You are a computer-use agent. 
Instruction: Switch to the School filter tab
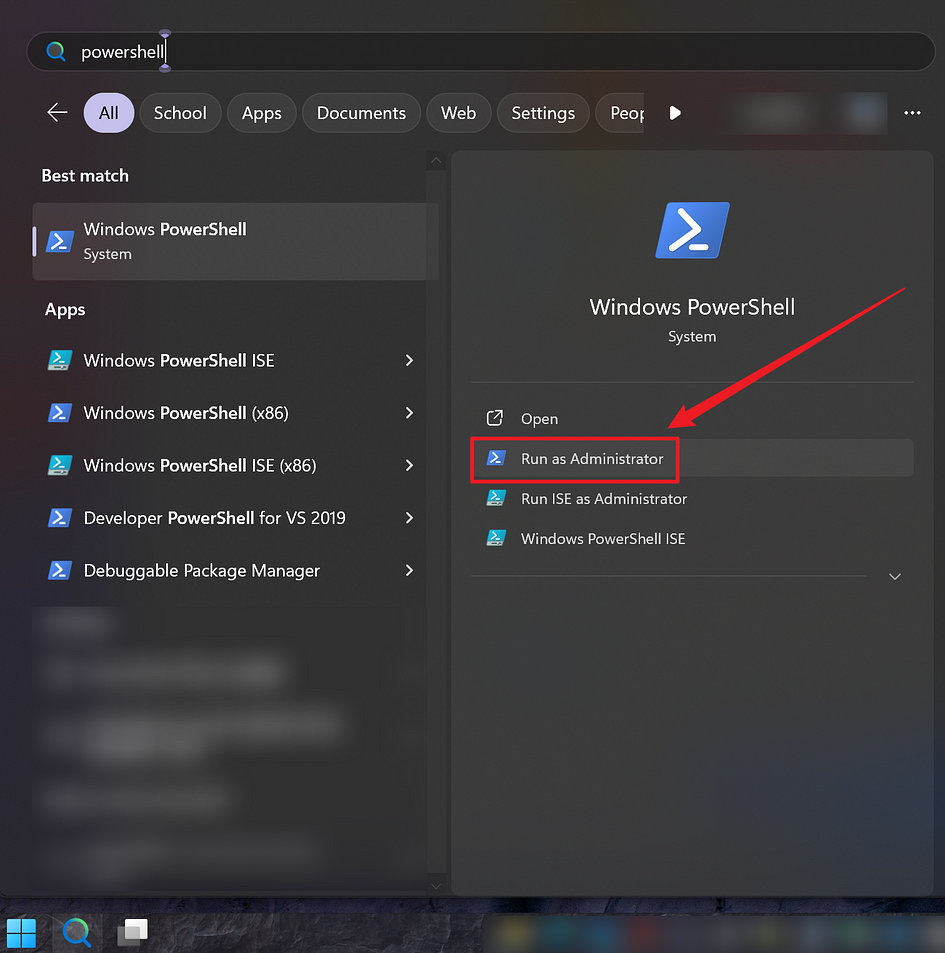click(x=180, y=113)
